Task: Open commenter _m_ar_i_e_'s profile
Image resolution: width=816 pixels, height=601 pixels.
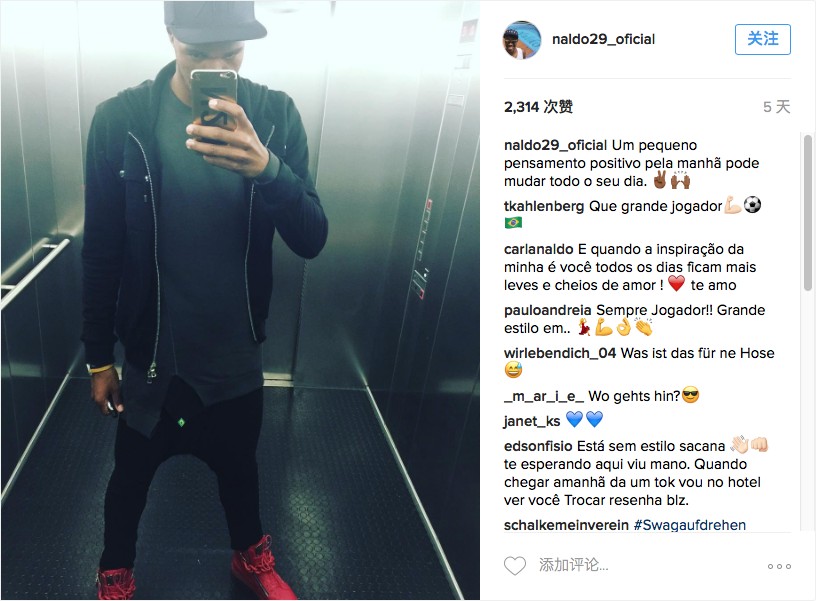Action: pos(543,397)
